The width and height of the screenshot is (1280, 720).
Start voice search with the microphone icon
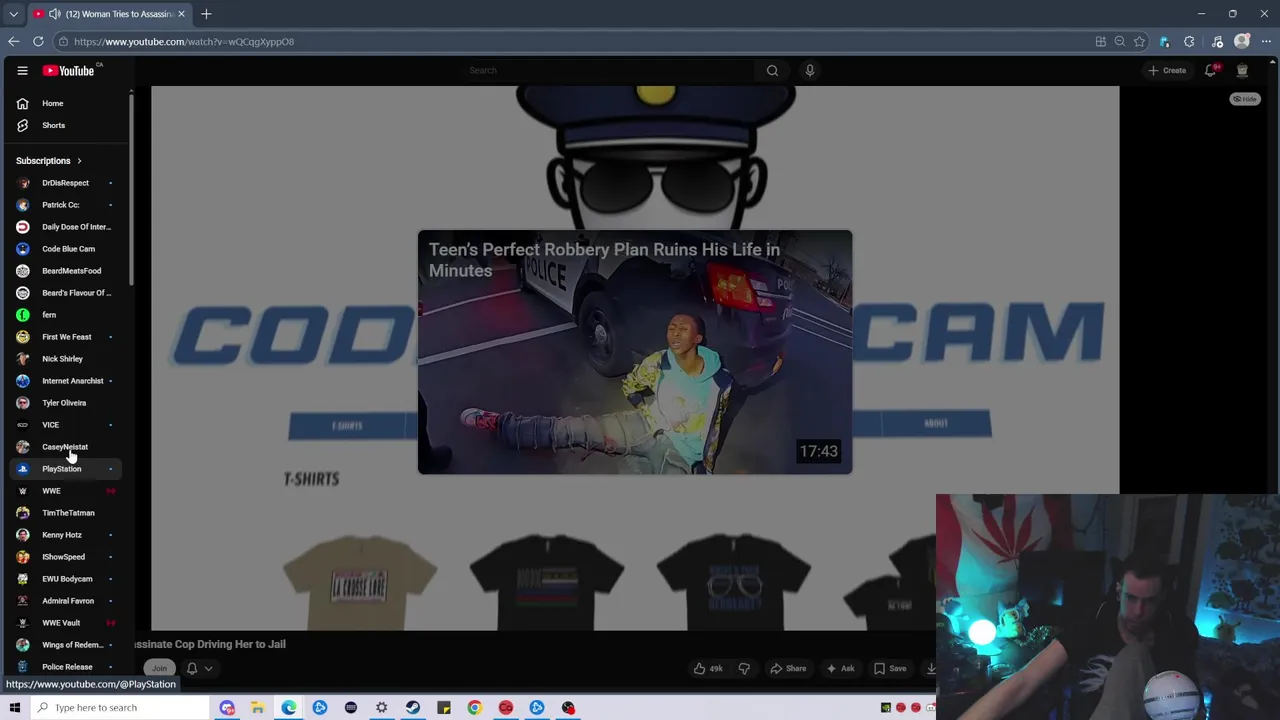coord(810,70)
